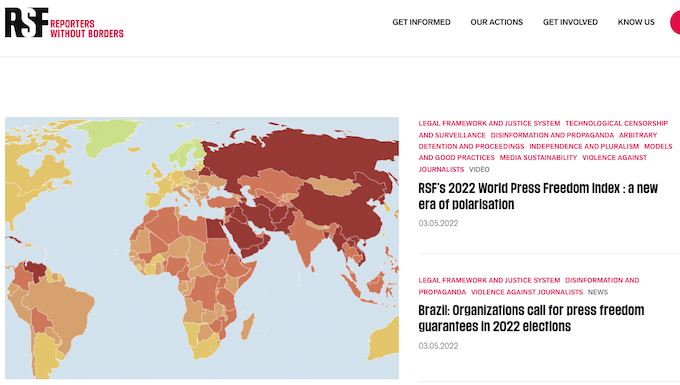Viewport: 680px width, 385px height.
Task: Click the NEWS label on Brazil article
Action: click(x=598, y=292)
